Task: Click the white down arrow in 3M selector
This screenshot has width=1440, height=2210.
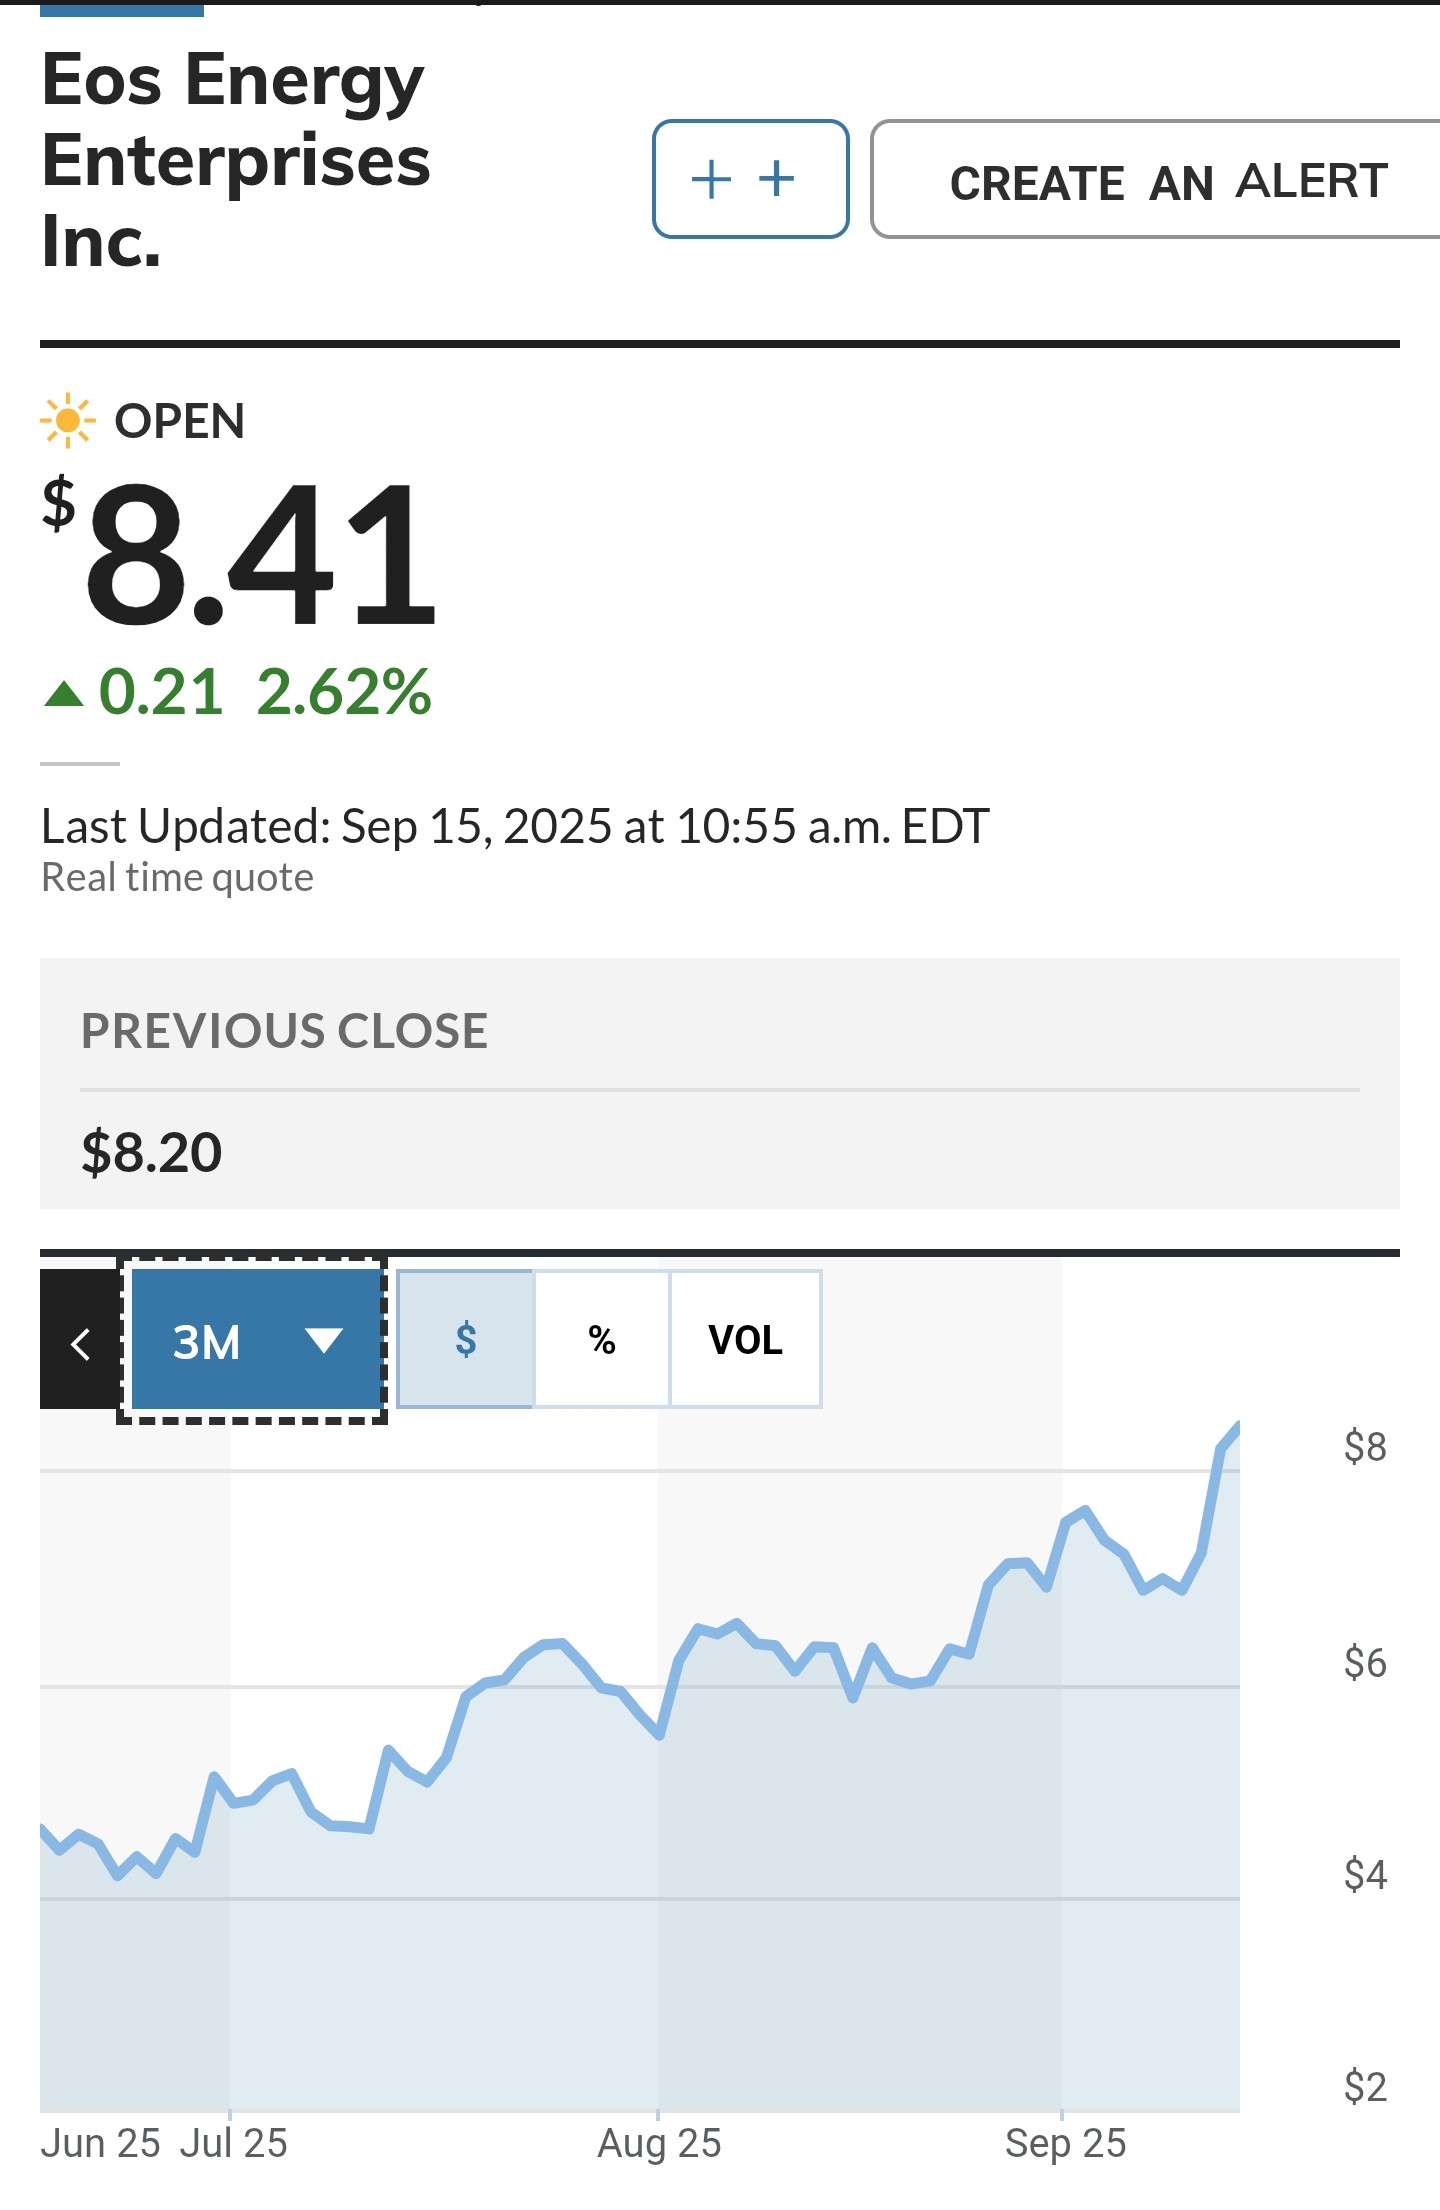Action: 323,1340
